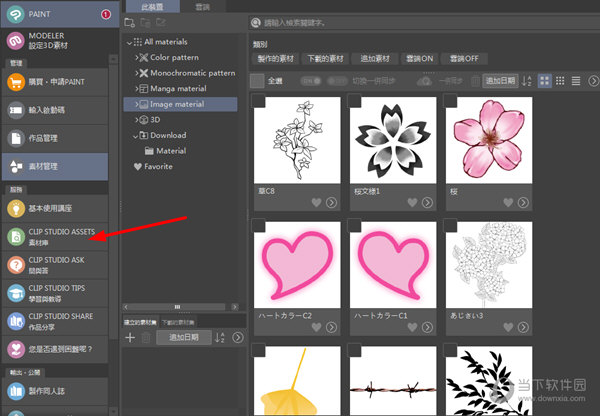Filter by 下載的素材 category

click(326, 59)
